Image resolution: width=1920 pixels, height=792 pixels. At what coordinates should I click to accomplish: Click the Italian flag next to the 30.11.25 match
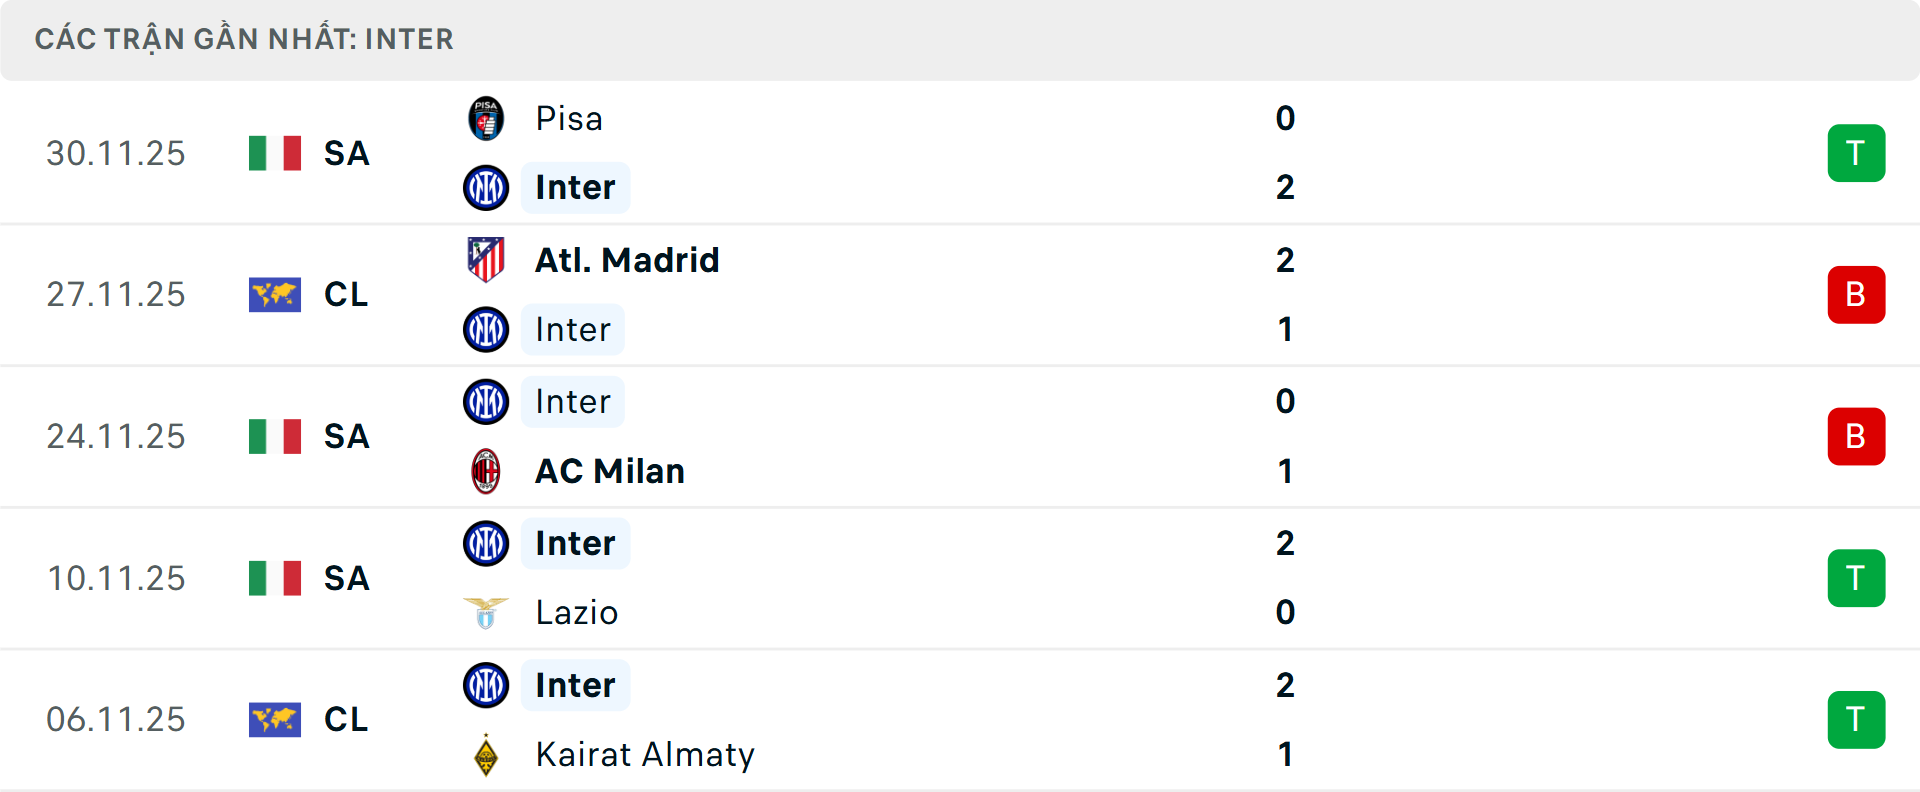point(275,153)
